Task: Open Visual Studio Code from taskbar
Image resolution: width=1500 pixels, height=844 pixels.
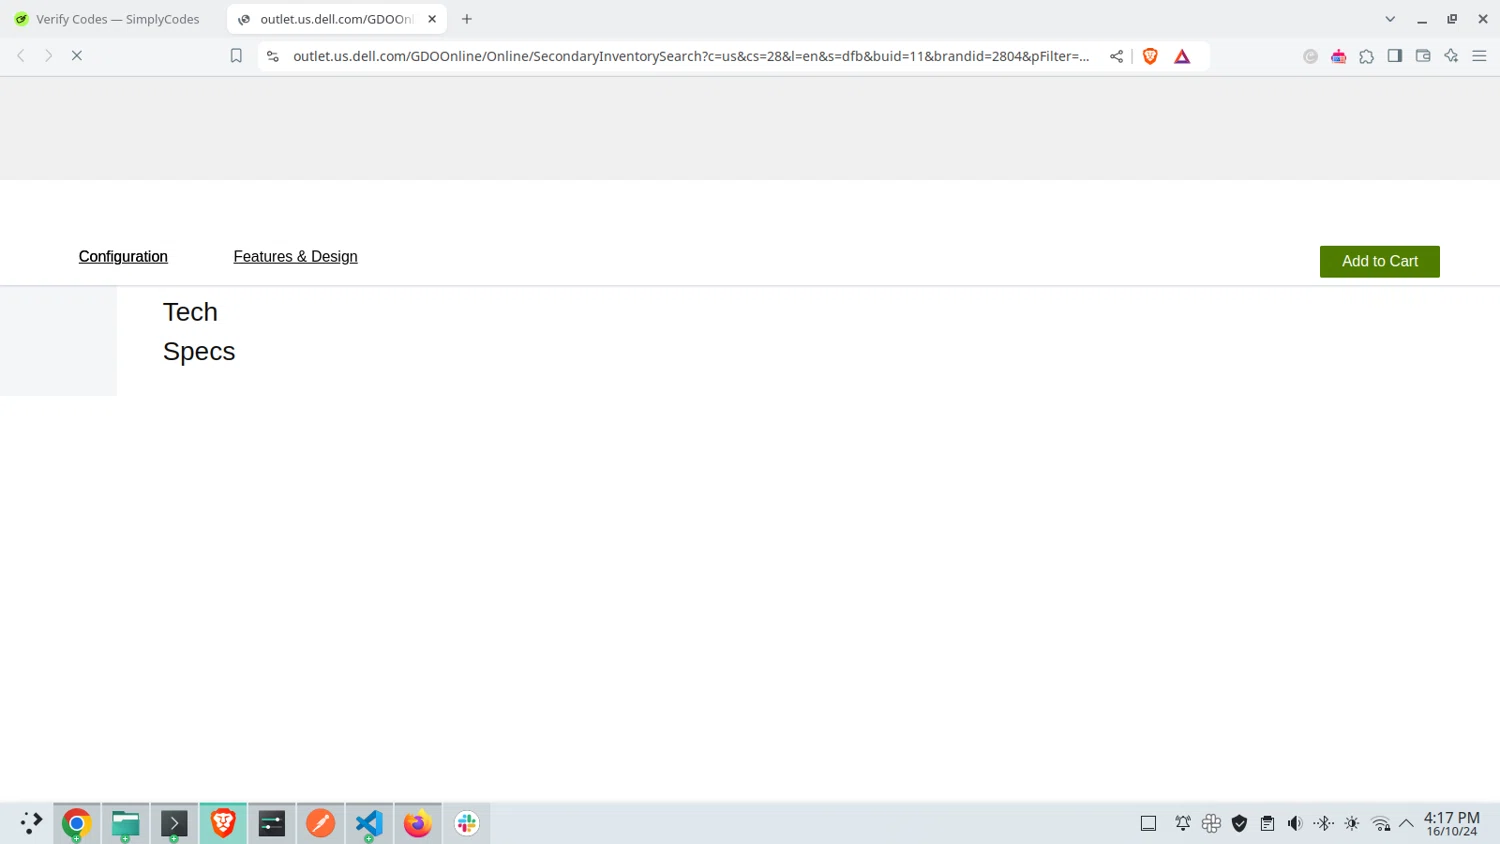Action: point(369,823)
